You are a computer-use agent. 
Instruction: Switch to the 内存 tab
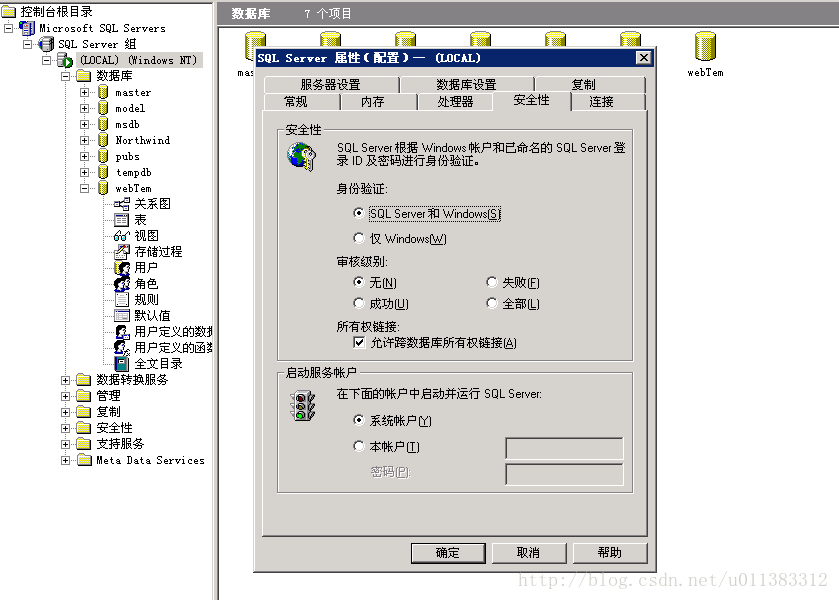tap(378, 102)
